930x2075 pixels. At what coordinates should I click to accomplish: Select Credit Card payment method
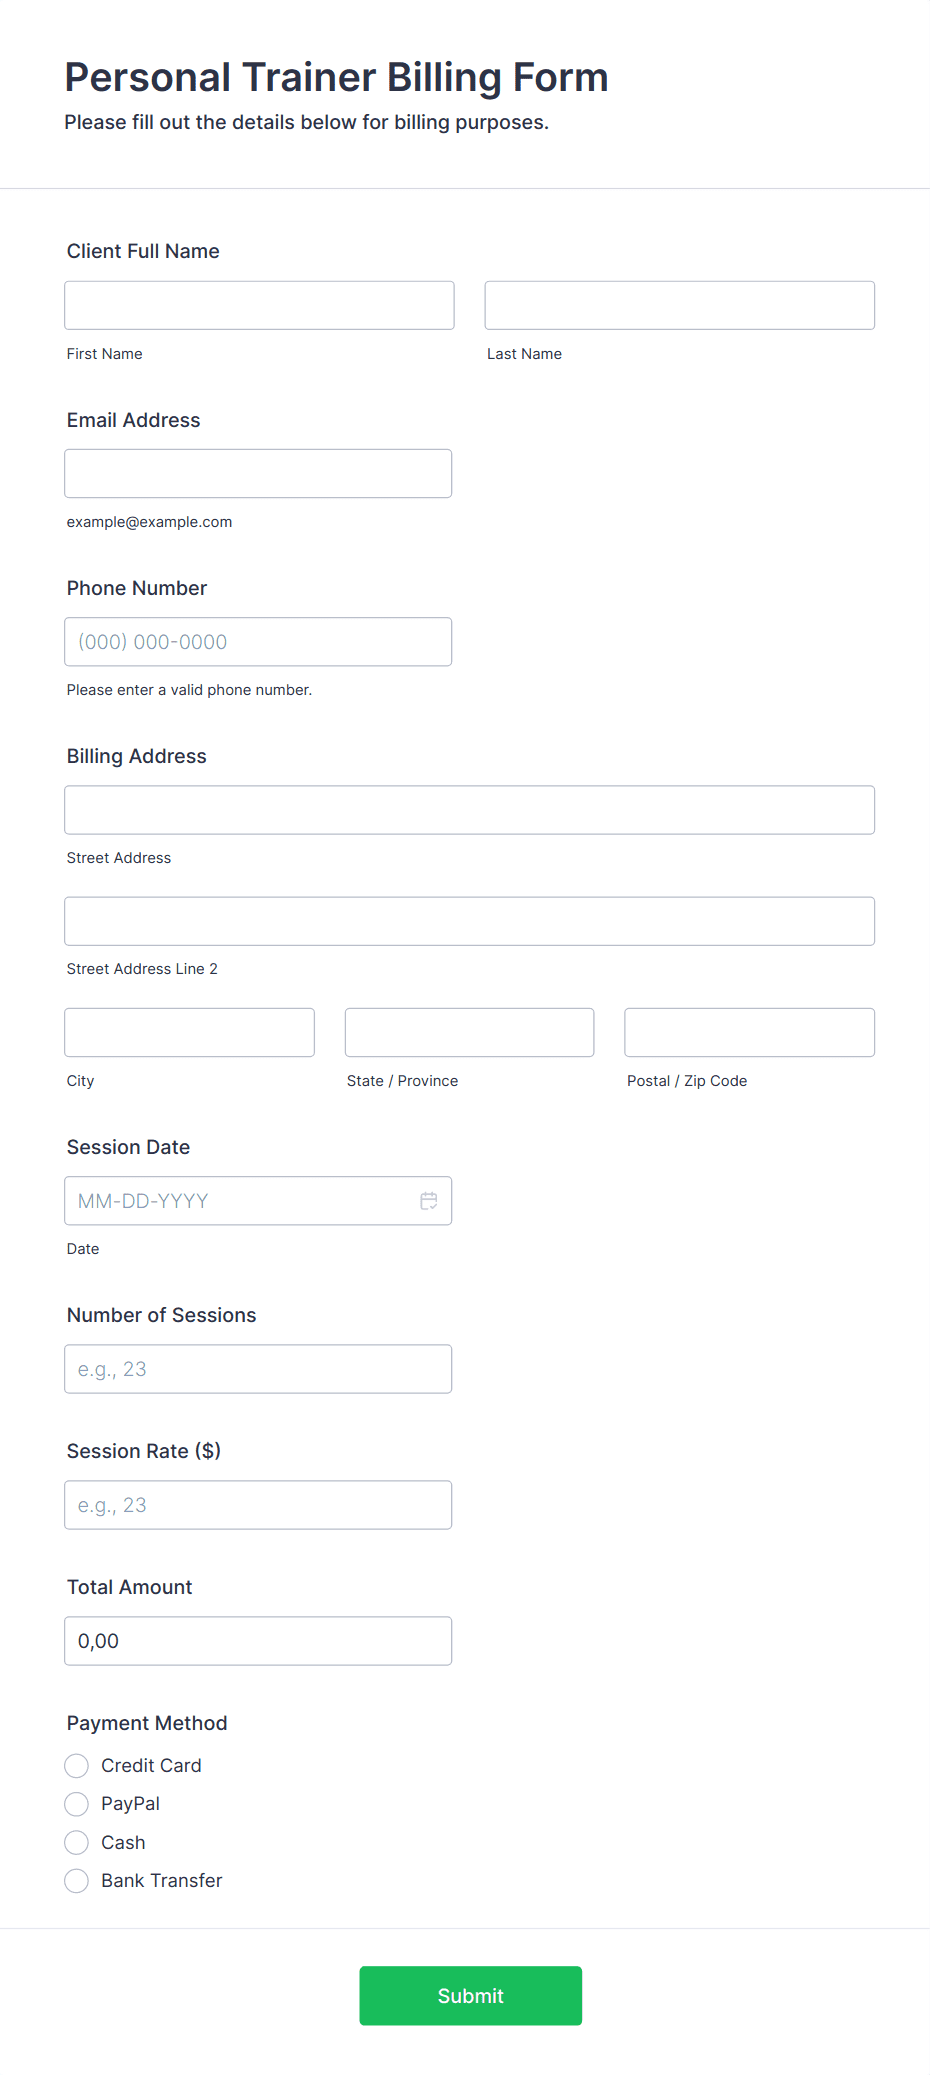(76, 1765)
